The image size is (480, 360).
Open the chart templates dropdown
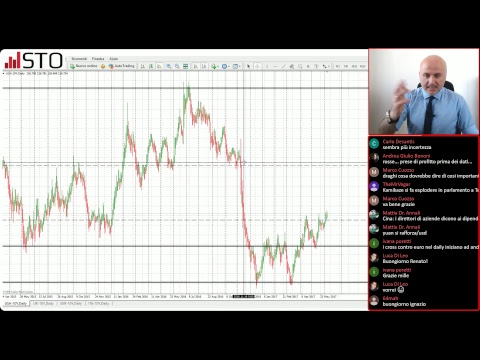pos(240,67)
